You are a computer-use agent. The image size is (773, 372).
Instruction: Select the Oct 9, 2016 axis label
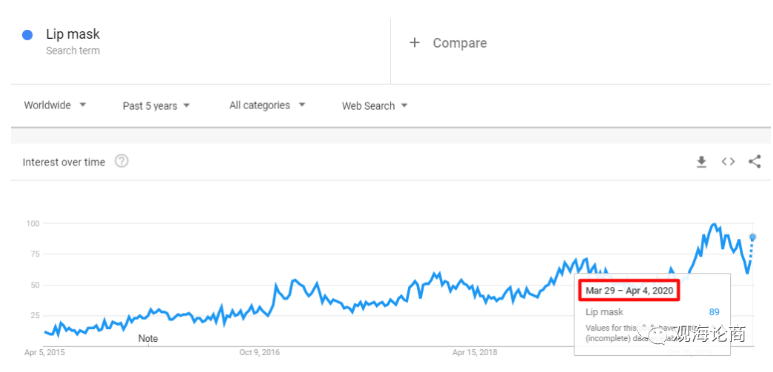point(259,352)
